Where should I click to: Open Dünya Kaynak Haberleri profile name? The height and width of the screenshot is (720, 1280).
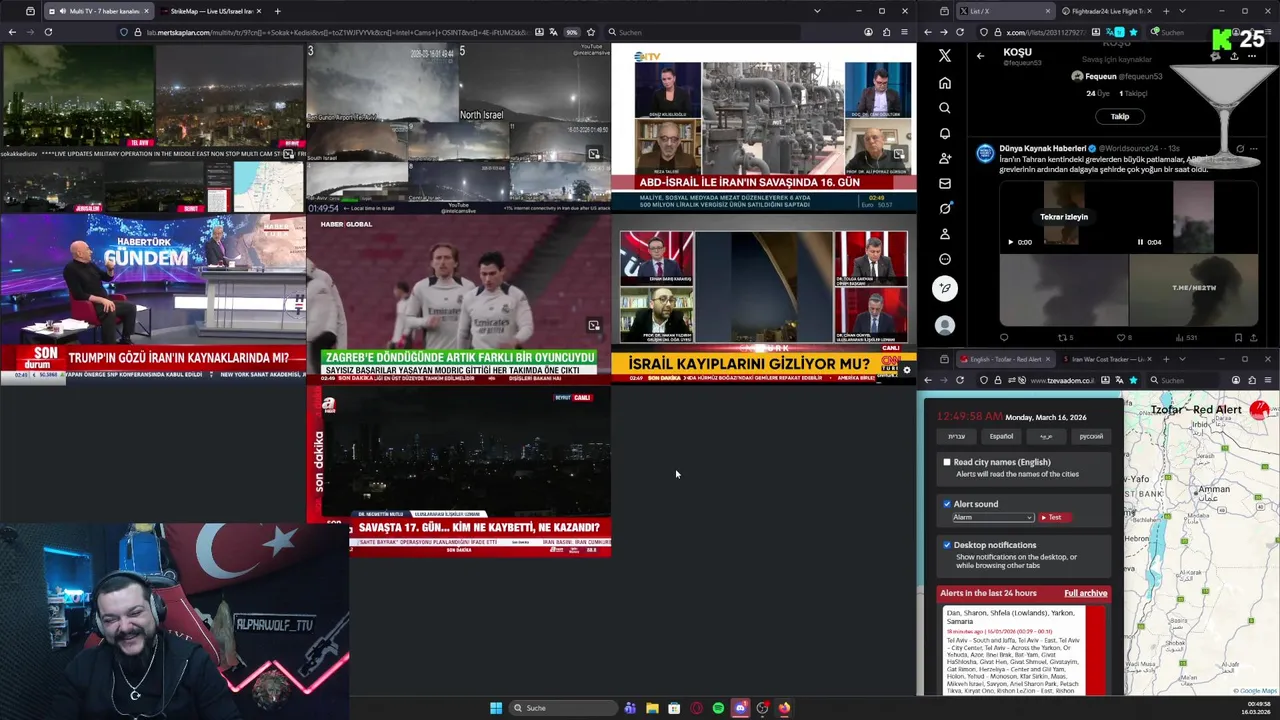(x=1042, y=149)
